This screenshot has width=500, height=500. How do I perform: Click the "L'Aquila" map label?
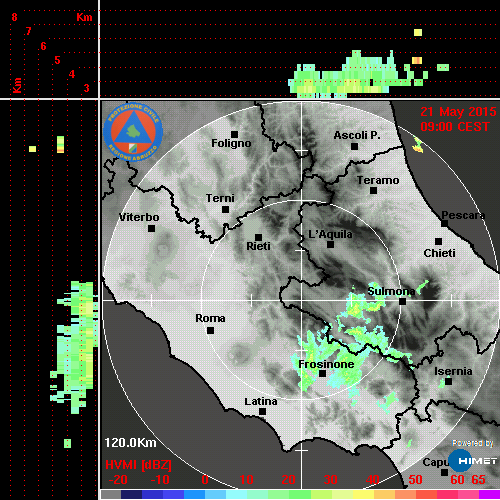click(330, 234)
